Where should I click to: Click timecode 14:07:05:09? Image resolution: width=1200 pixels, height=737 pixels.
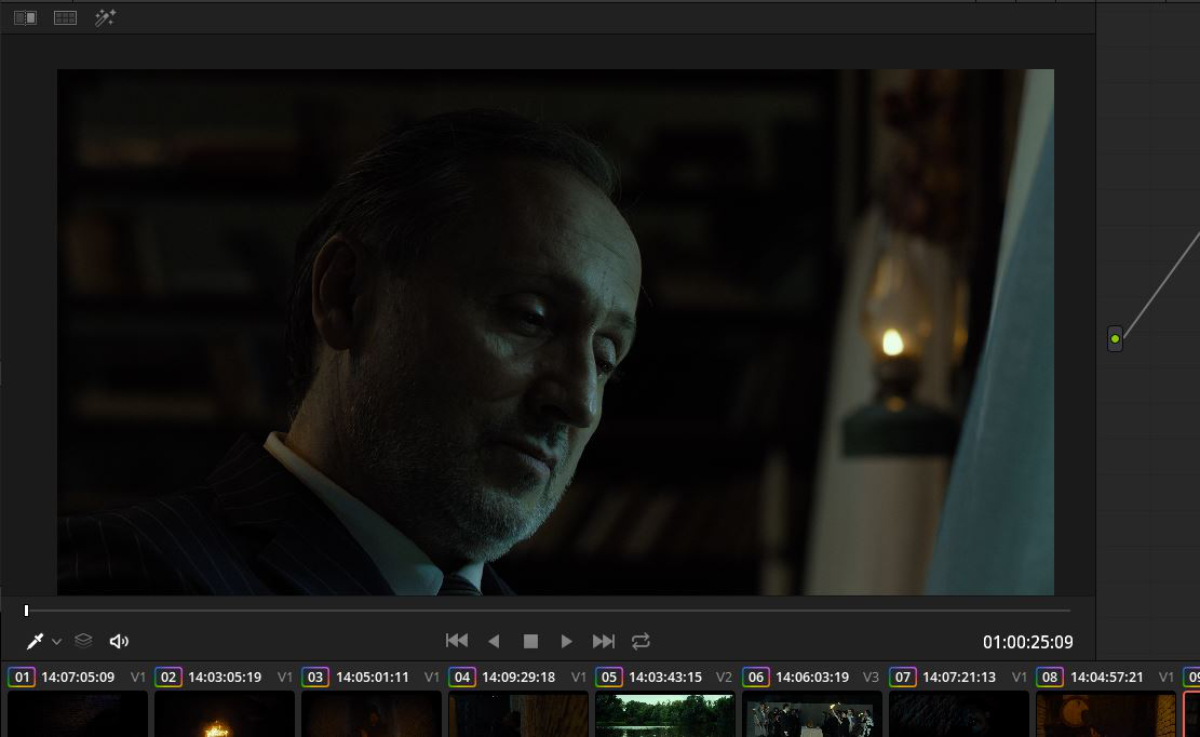78,677
